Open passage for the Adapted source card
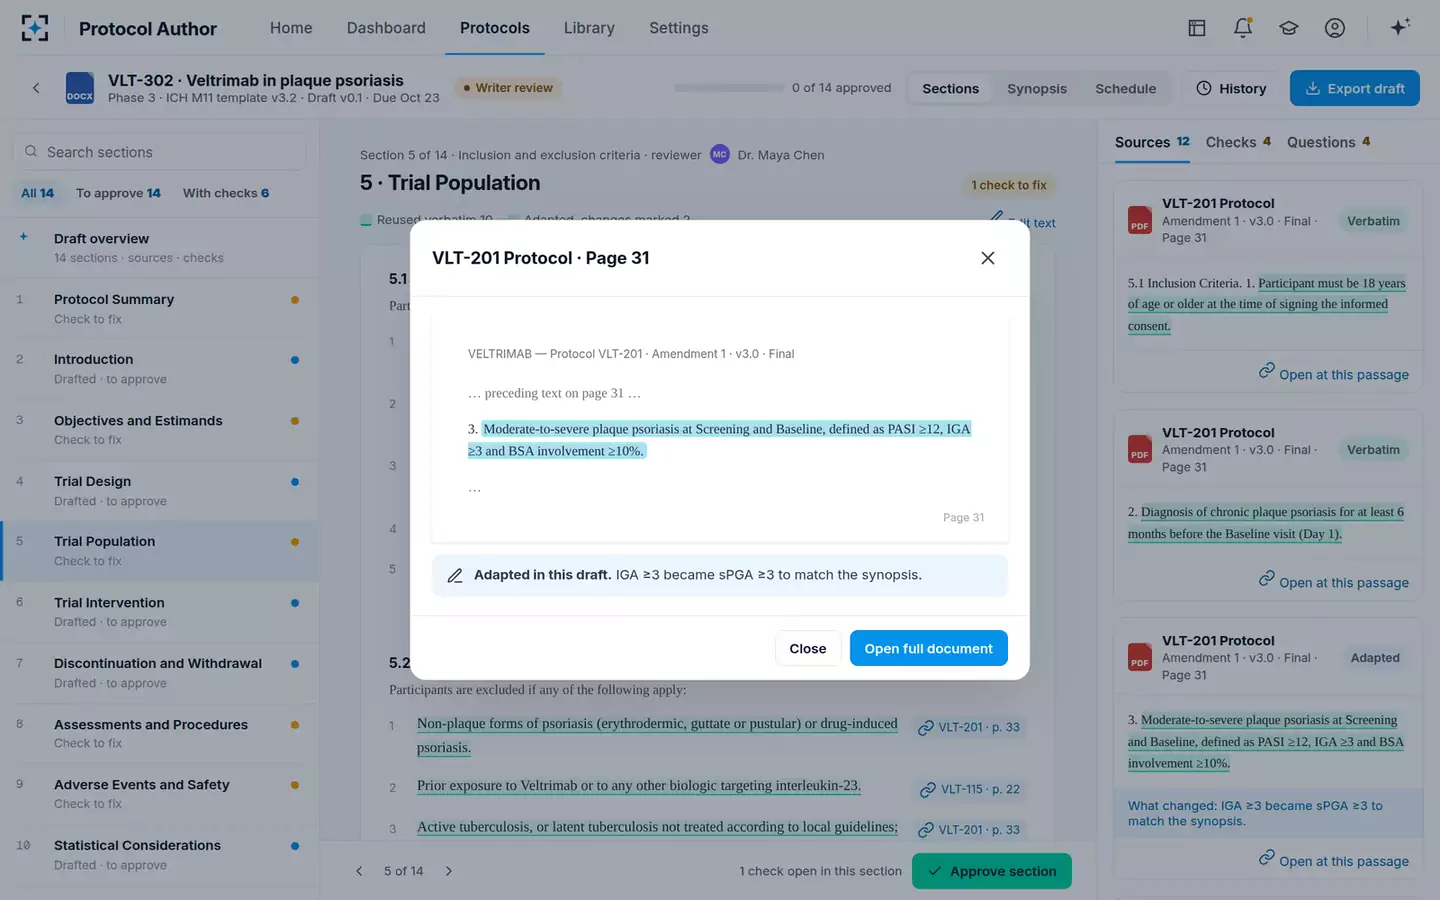Screen dimensions: 1440x900 tap(1334, 860)
